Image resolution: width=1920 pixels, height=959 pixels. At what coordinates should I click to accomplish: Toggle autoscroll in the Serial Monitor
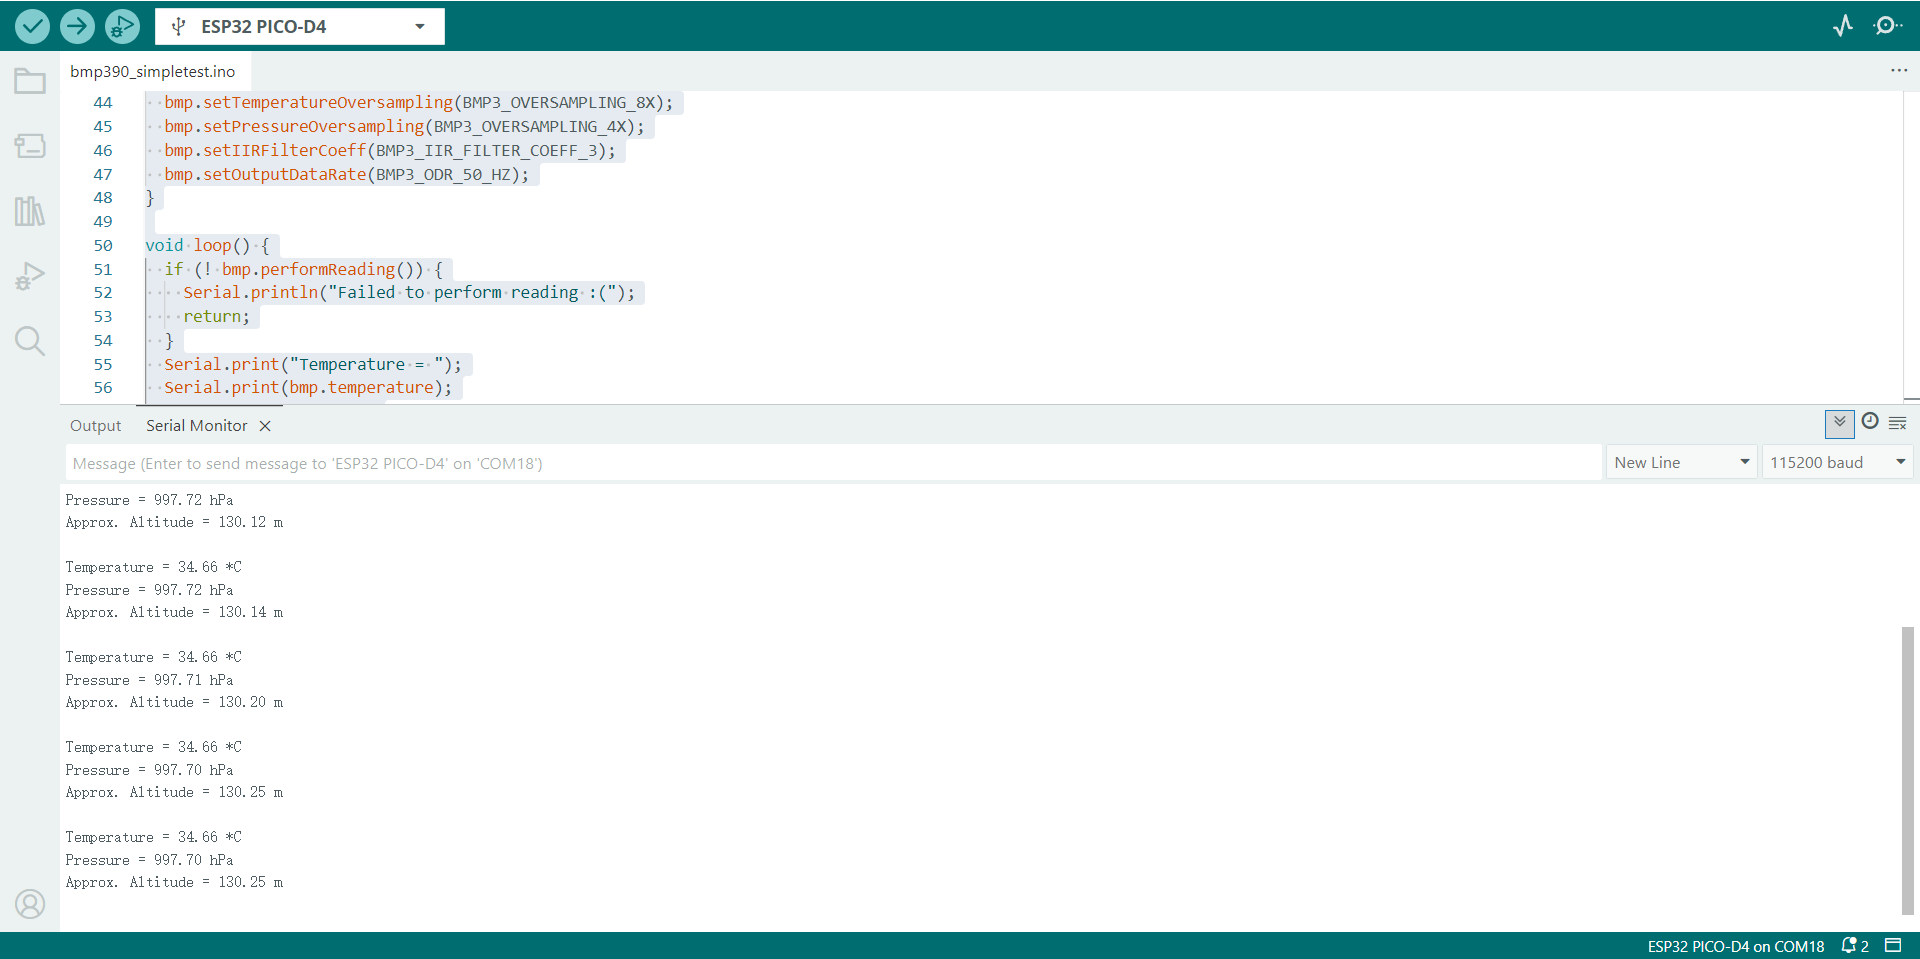tap(1839, 424)
